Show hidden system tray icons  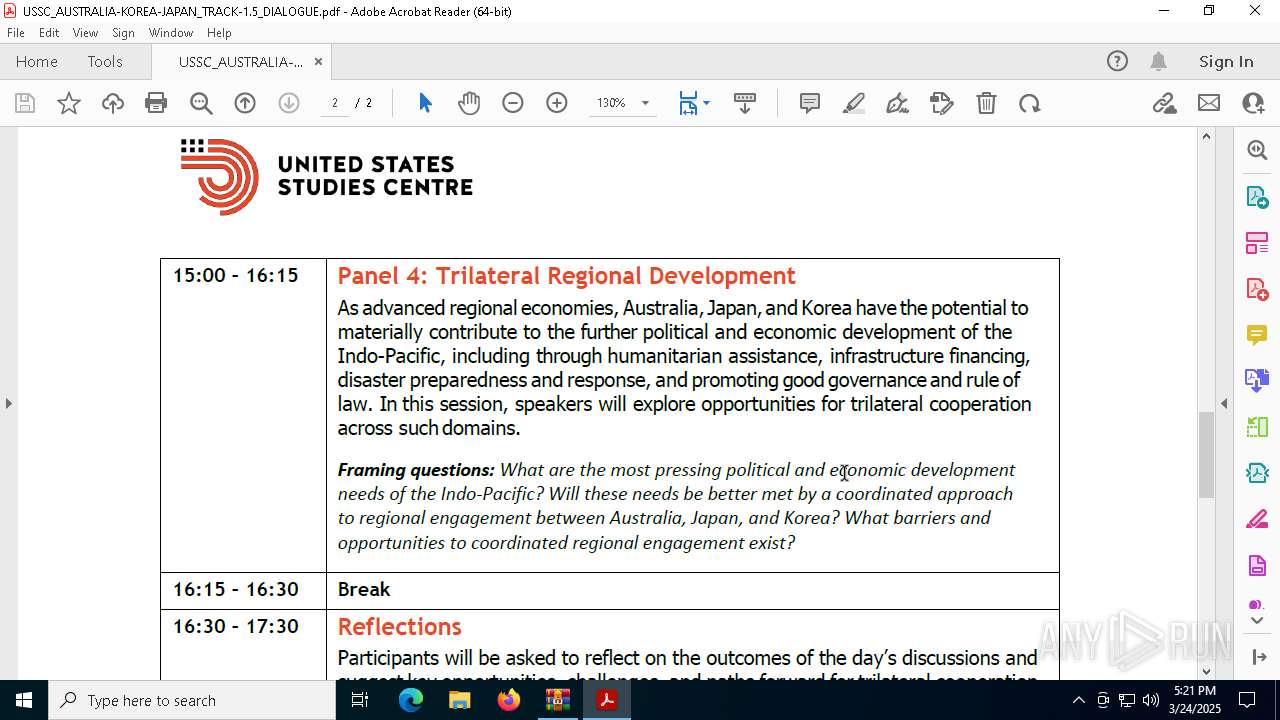(1078, 700)
